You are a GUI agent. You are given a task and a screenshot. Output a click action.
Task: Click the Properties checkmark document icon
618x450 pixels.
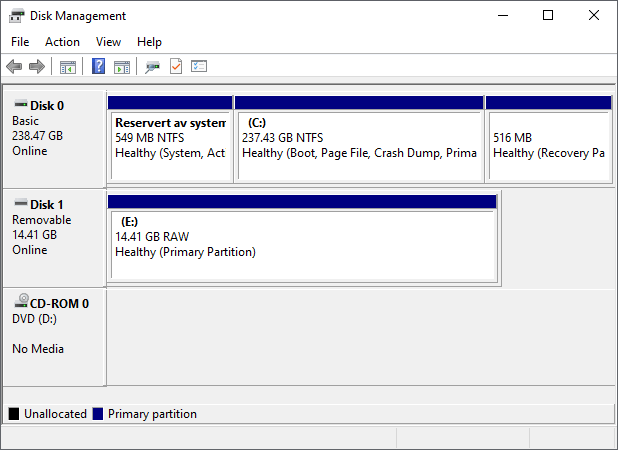pos(176,66)
